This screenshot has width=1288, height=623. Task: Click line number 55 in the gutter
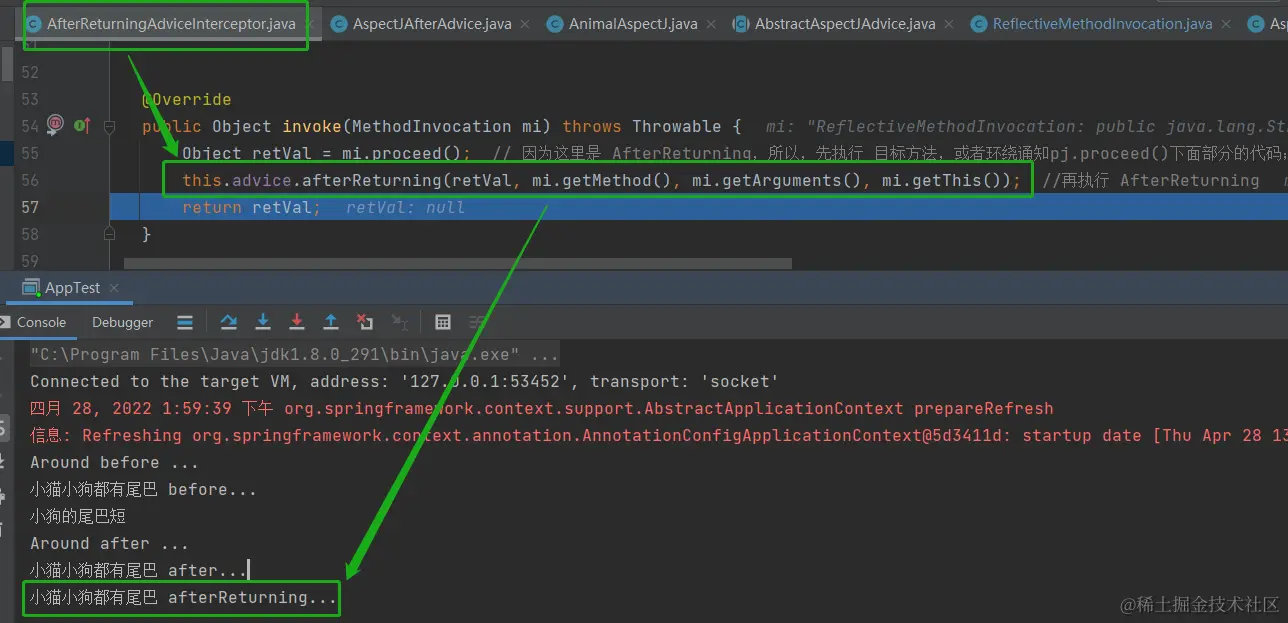point(29,153)
